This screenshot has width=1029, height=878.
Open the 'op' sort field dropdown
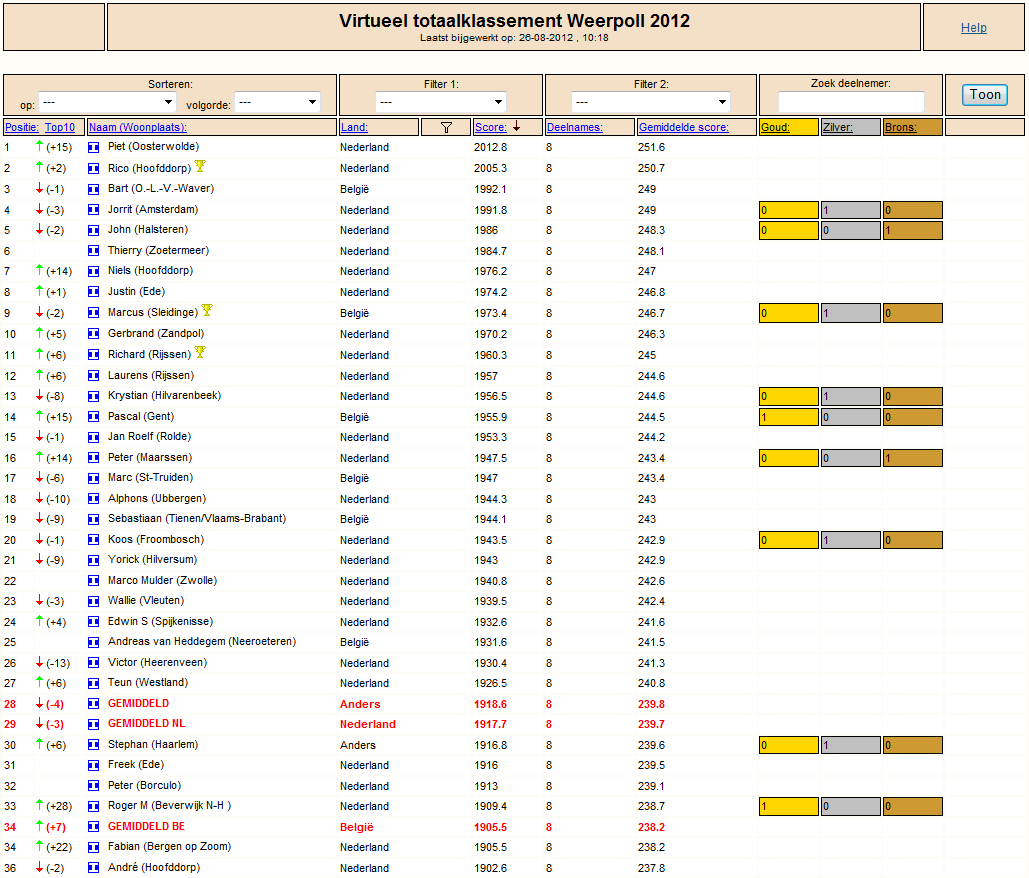(108, 102)
